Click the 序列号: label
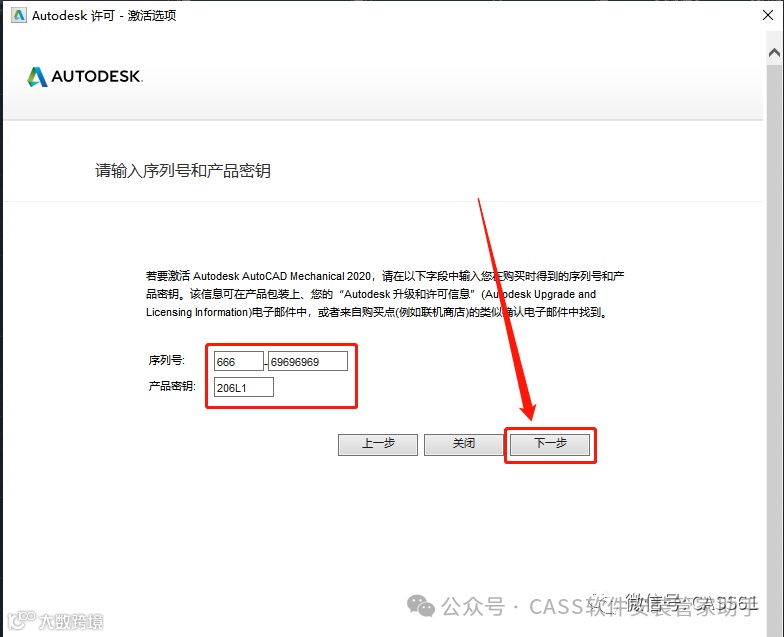The image size is (784, 637). pyautogui.click(x=166, y=360)
